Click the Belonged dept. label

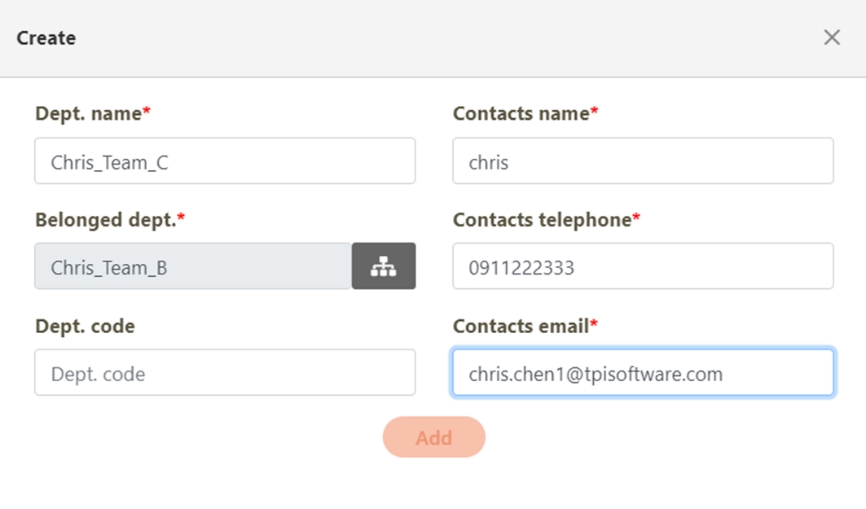pyautogui.click(x=105, y=220)
